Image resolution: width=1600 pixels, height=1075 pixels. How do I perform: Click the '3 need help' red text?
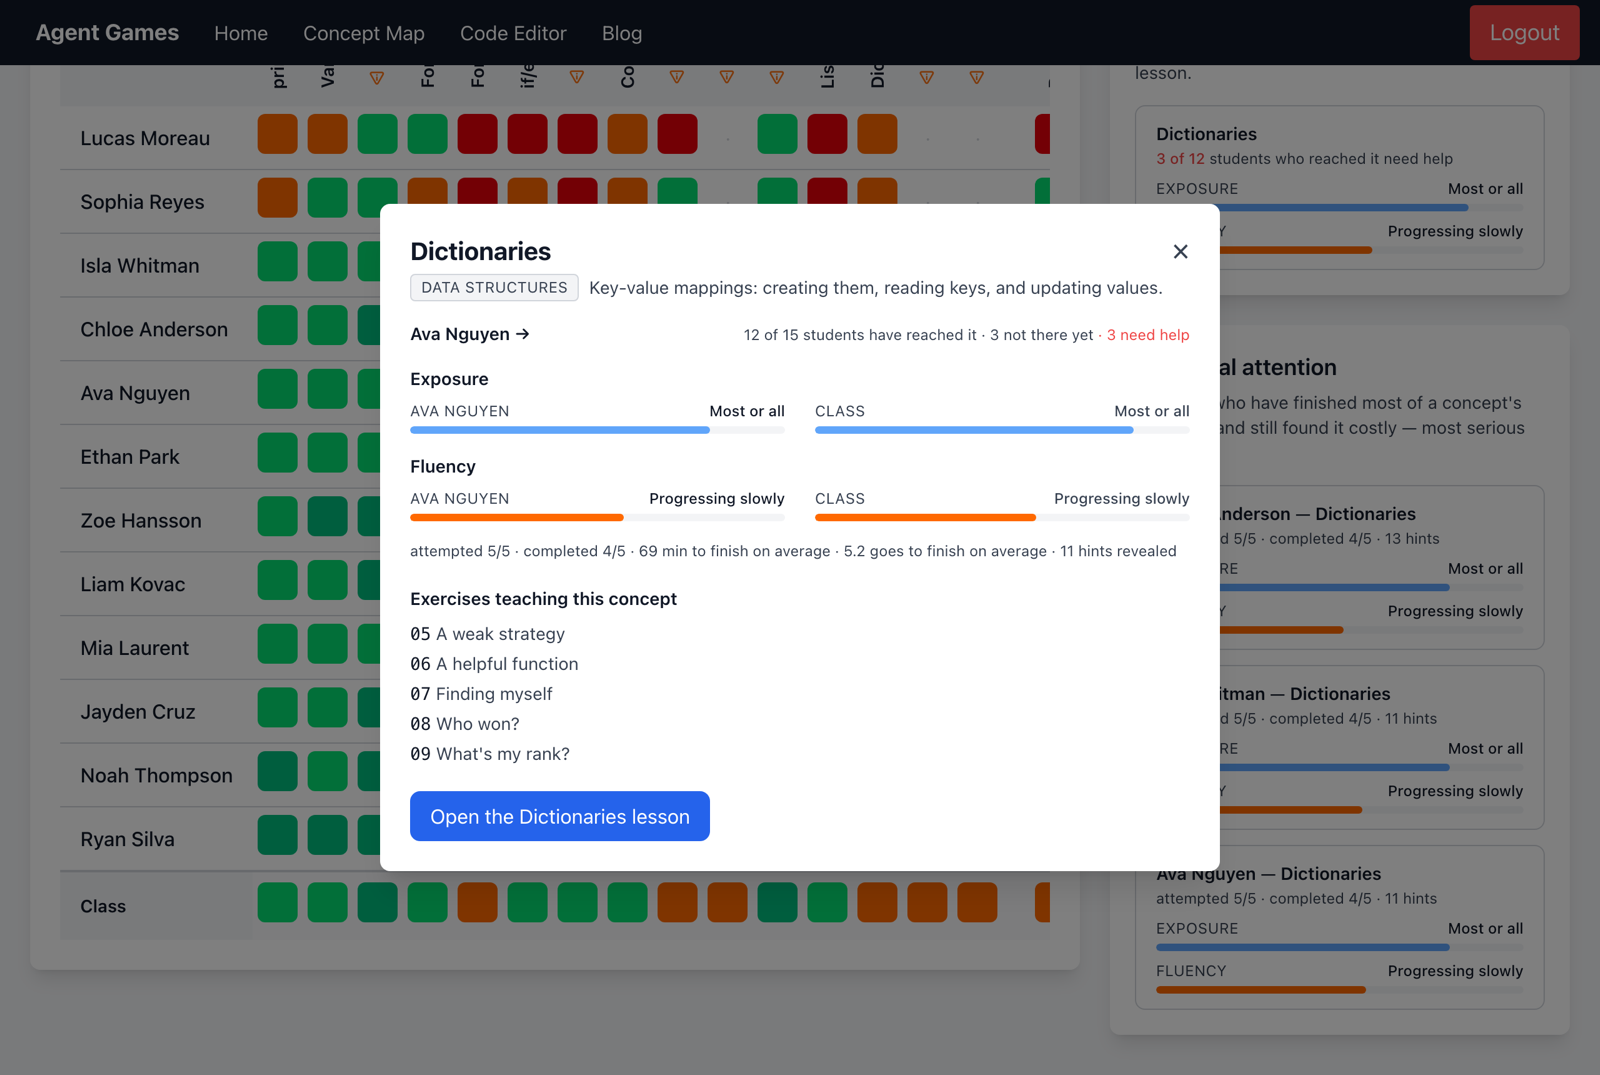click(1148, 335)
